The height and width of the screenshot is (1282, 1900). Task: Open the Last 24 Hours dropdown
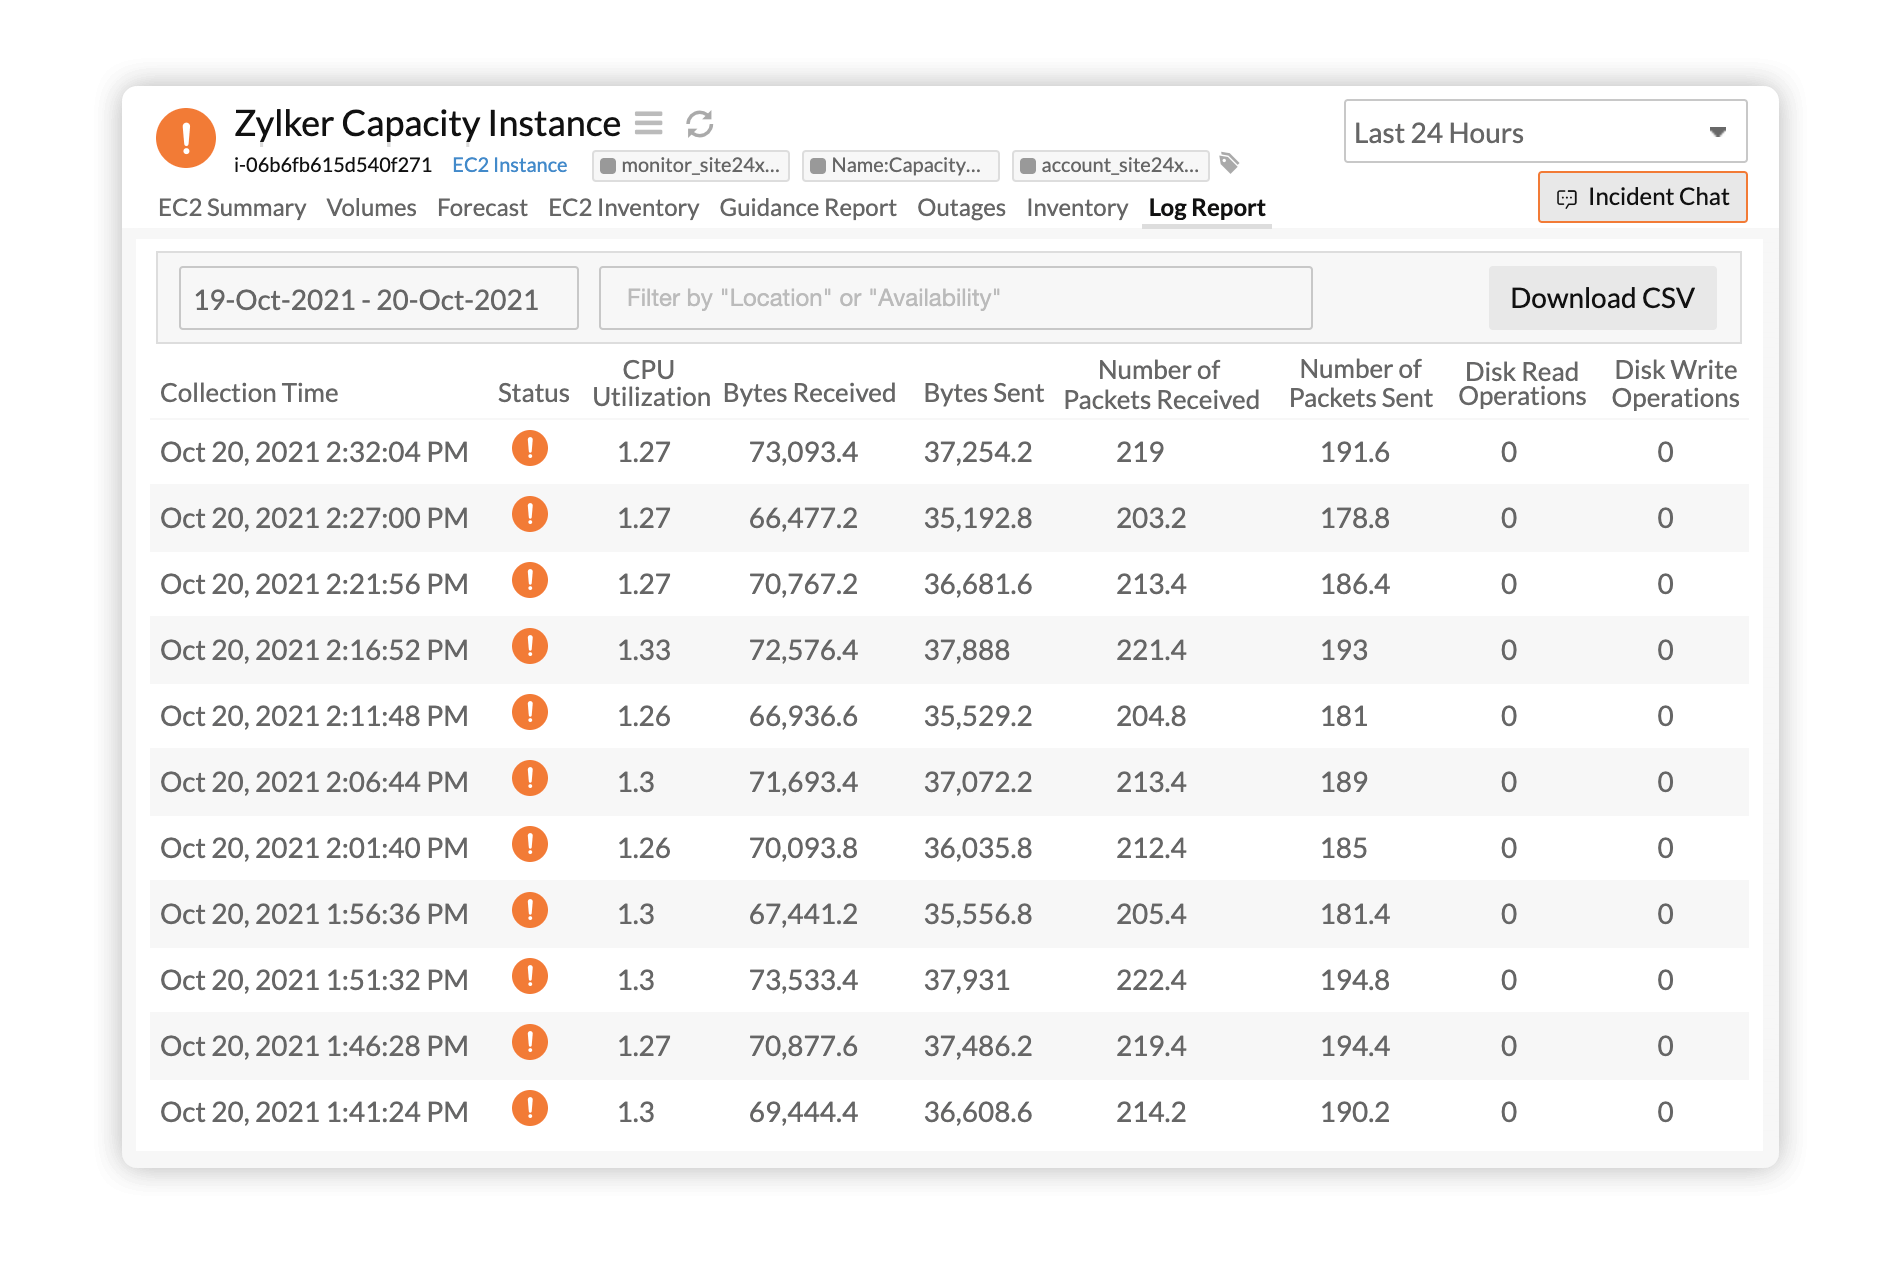(x=1543, y=131)
